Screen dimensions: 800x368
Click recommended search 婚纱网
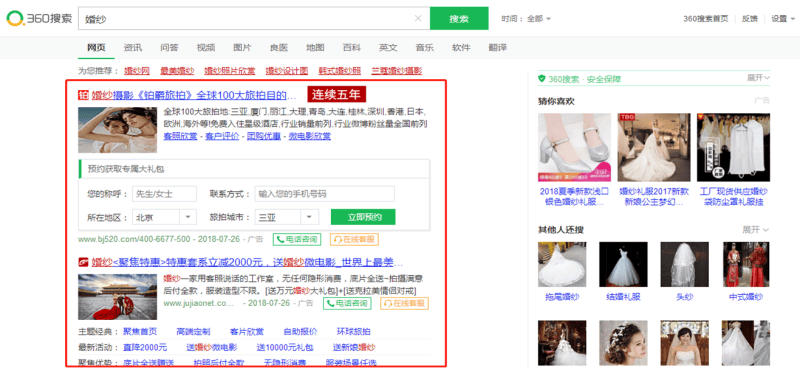click(137, 71)
